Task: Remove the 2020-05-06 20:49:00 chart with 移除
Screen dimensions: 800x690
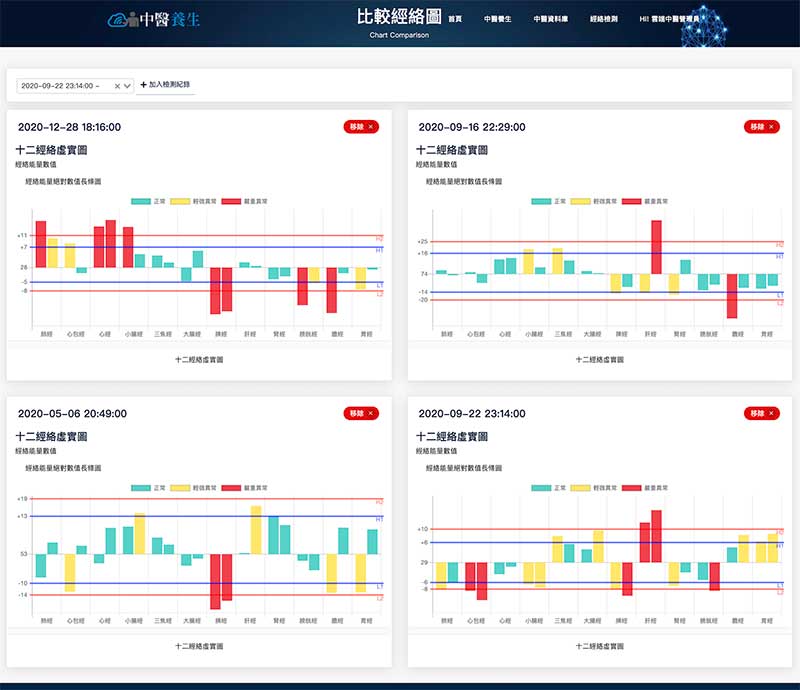Action: [x=361, y=413]
